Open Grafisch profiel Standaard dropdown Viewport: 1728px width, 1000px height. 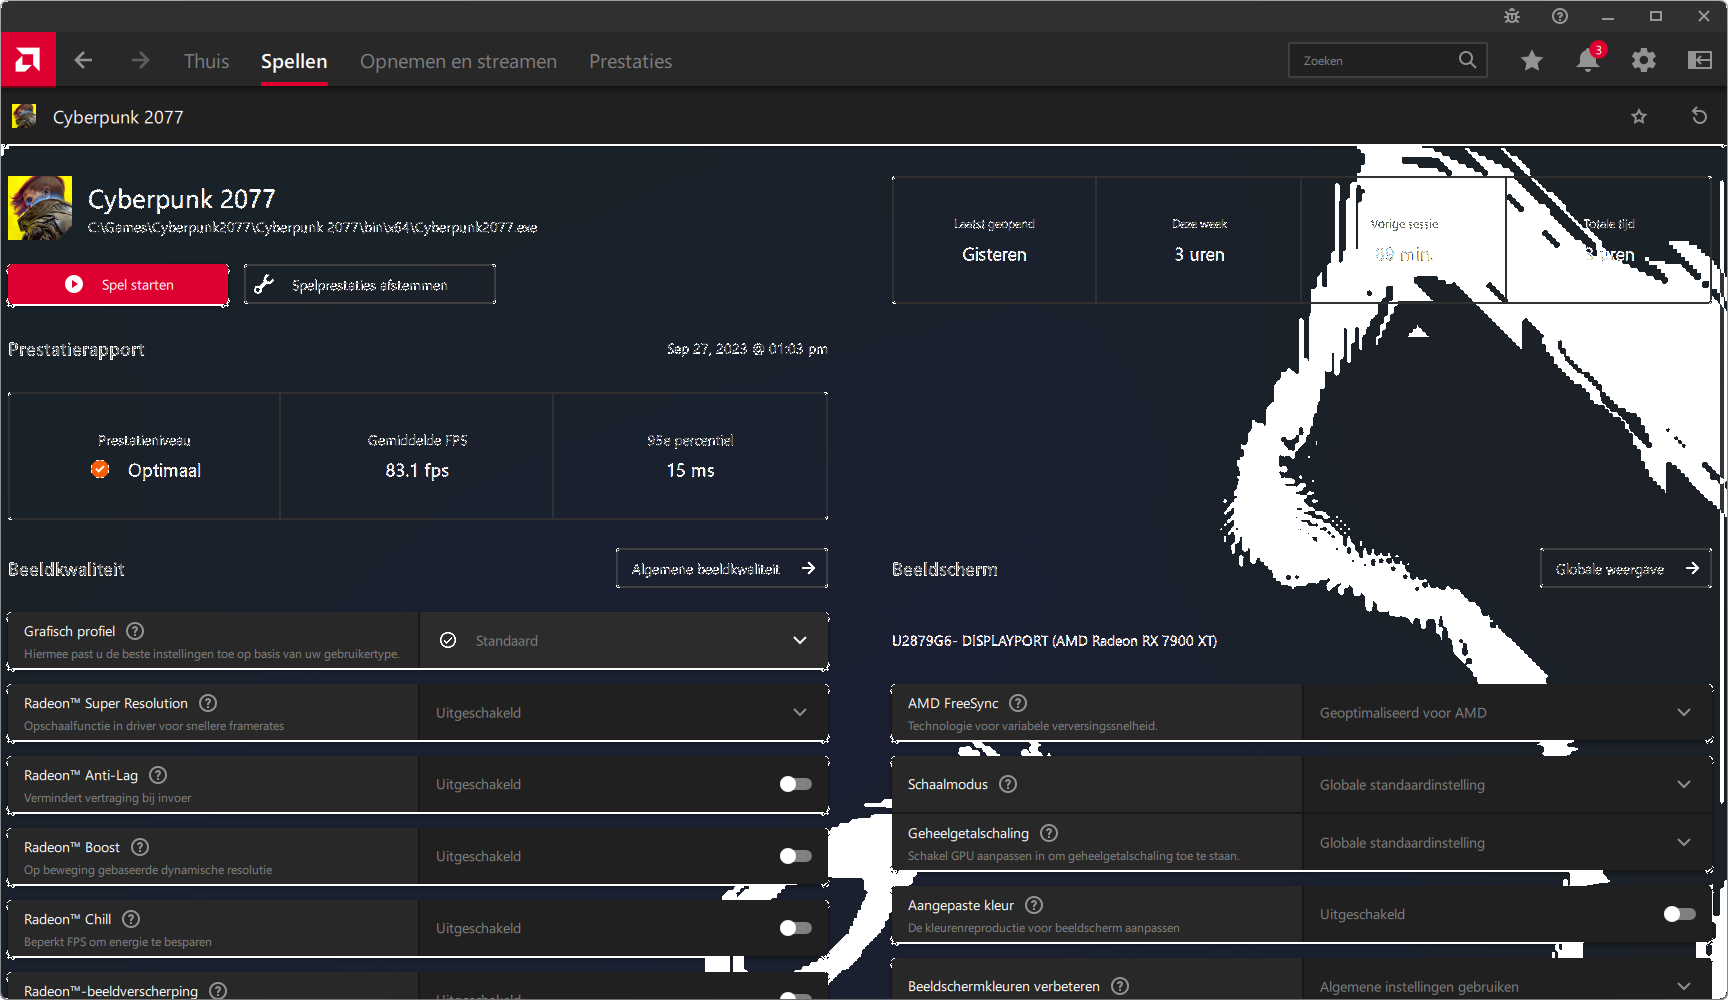pos(624,640)
